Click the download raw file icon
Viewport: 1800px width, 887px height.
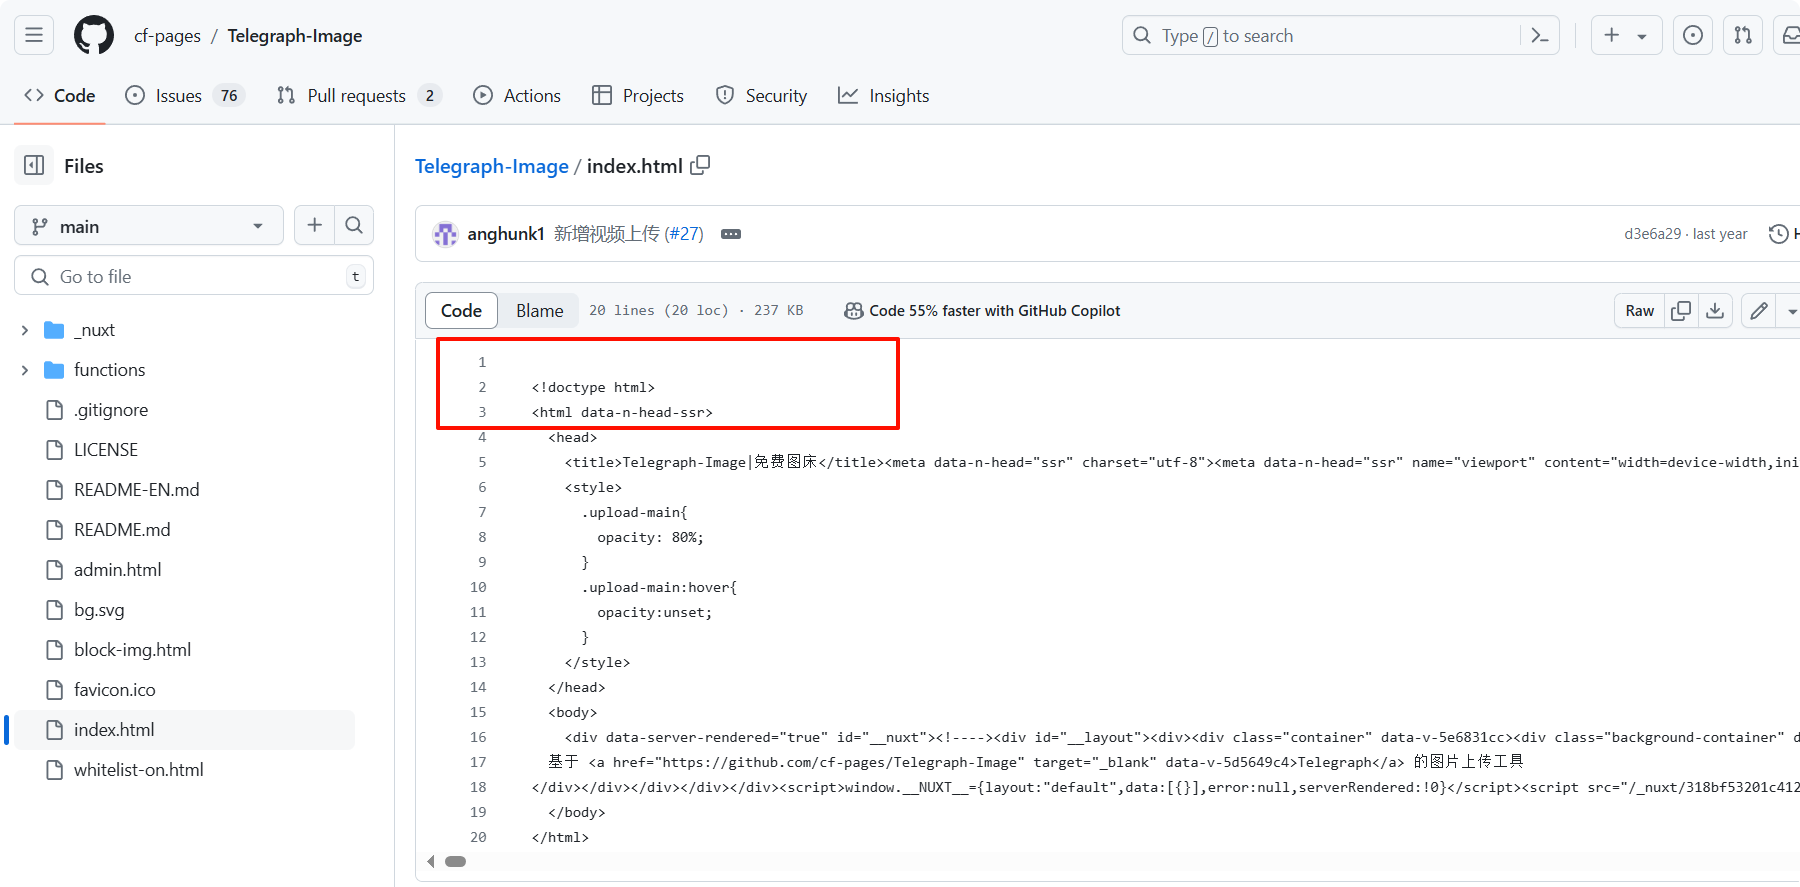pos(1715,311)
